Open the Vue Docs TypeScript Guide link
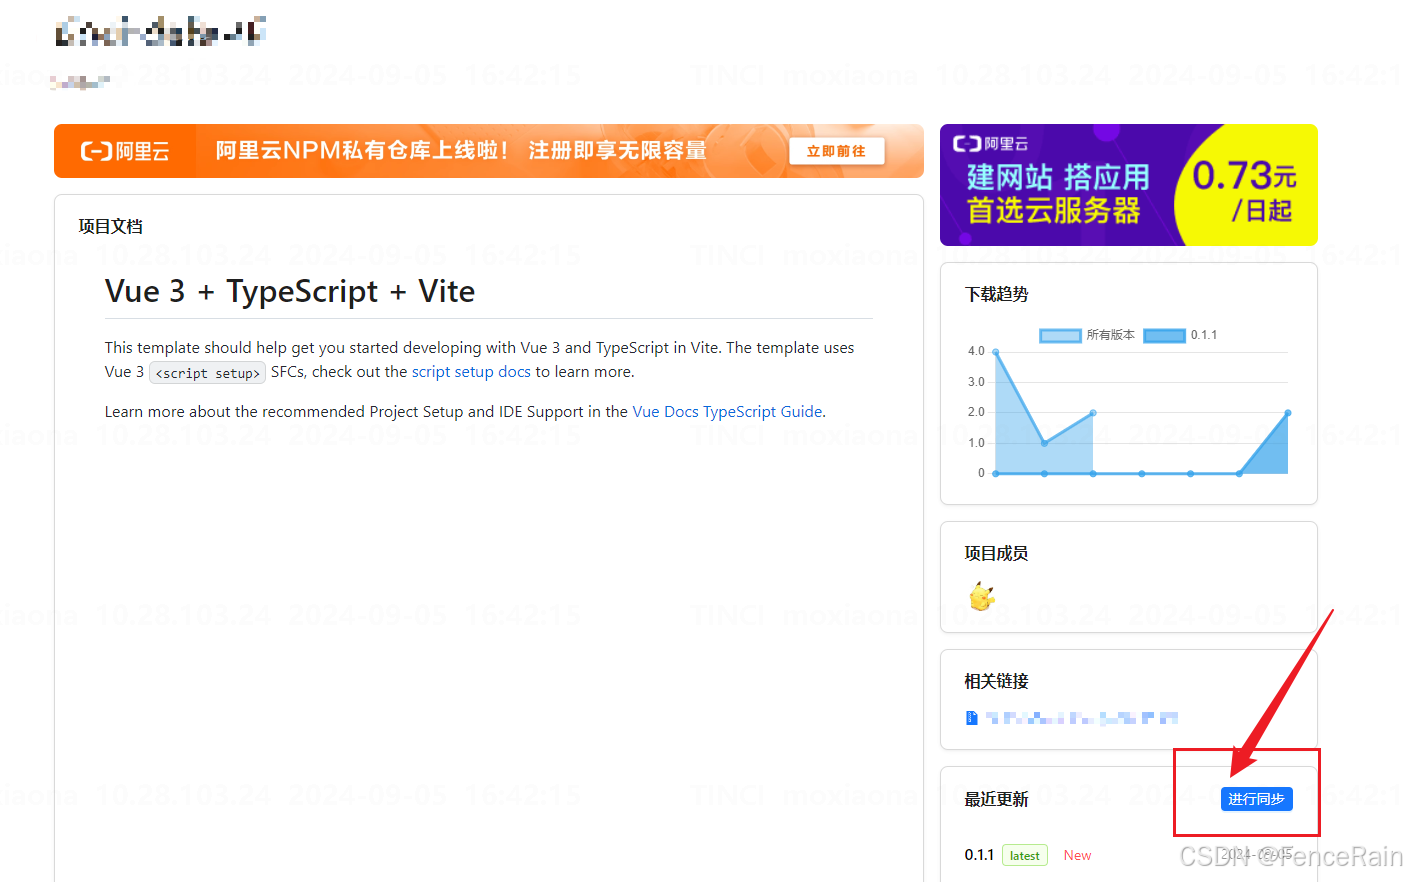Viewport: 1407px width, 882px height. pos(728,412)
